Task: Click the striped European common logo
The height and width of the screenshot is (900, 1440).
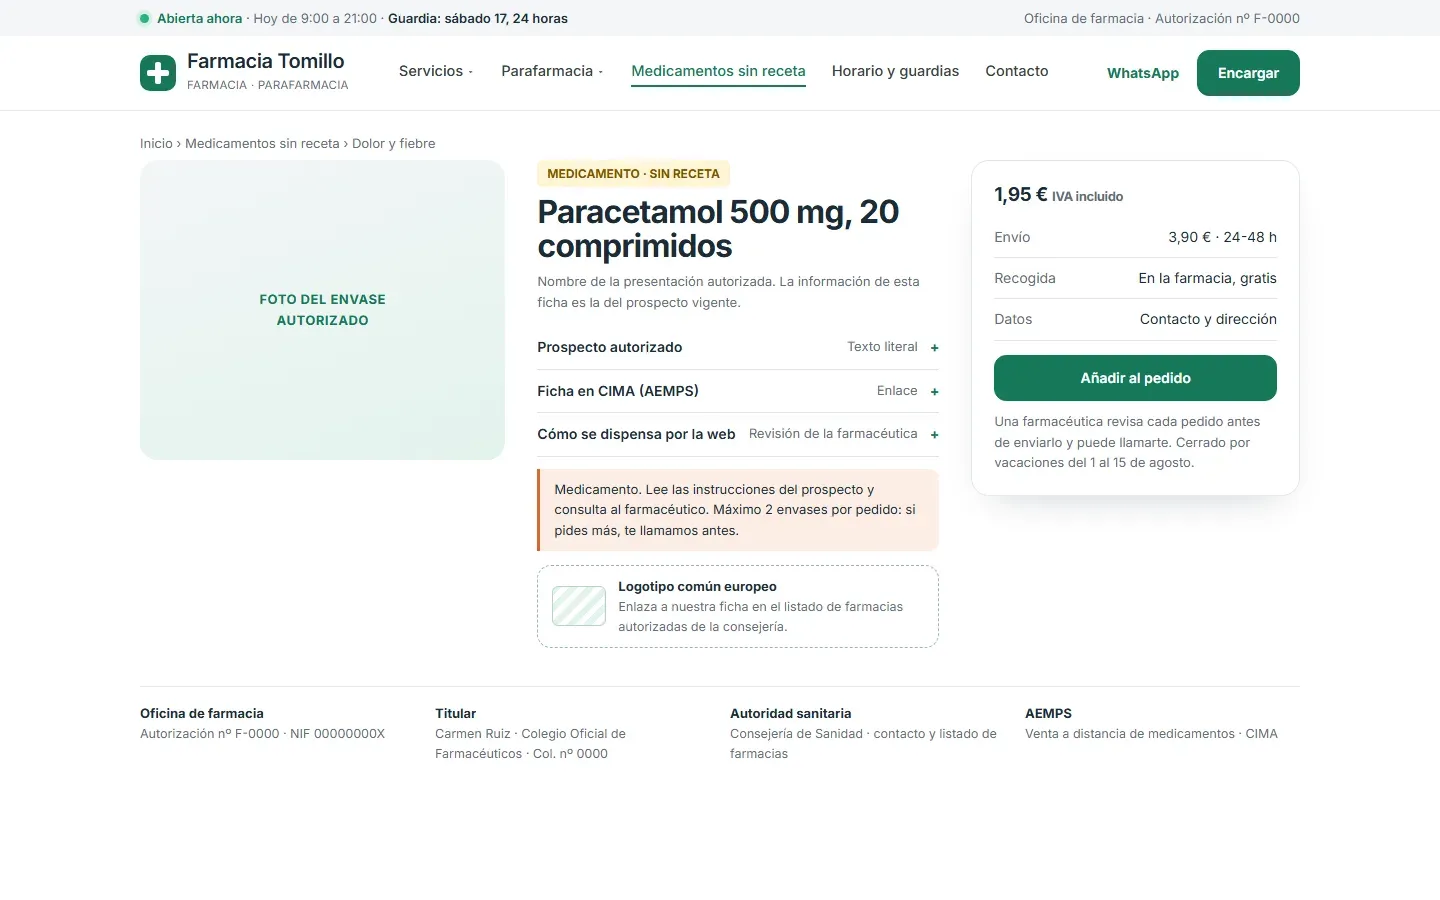Action: (579, 606)
